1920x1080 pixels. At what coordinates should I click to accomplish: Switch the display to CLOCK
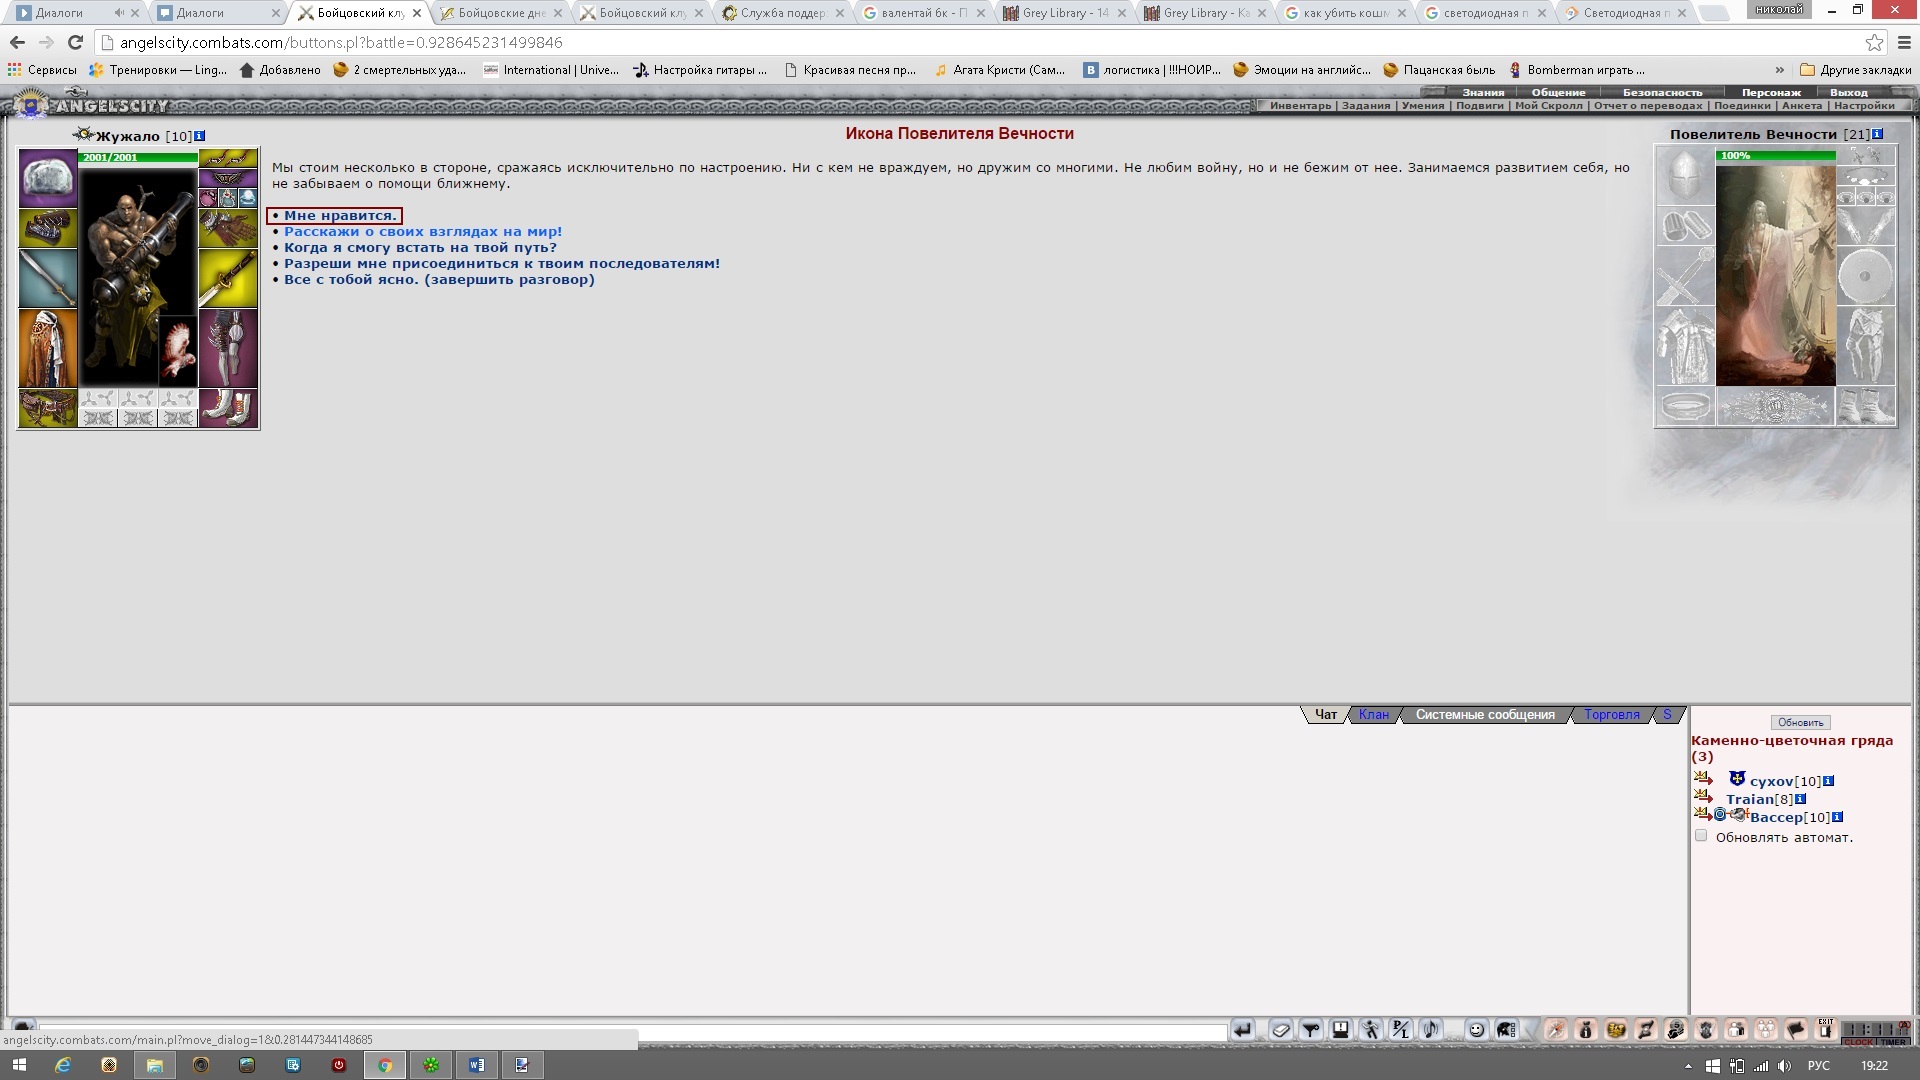pyautogui.click(x=1859, y=1042)
